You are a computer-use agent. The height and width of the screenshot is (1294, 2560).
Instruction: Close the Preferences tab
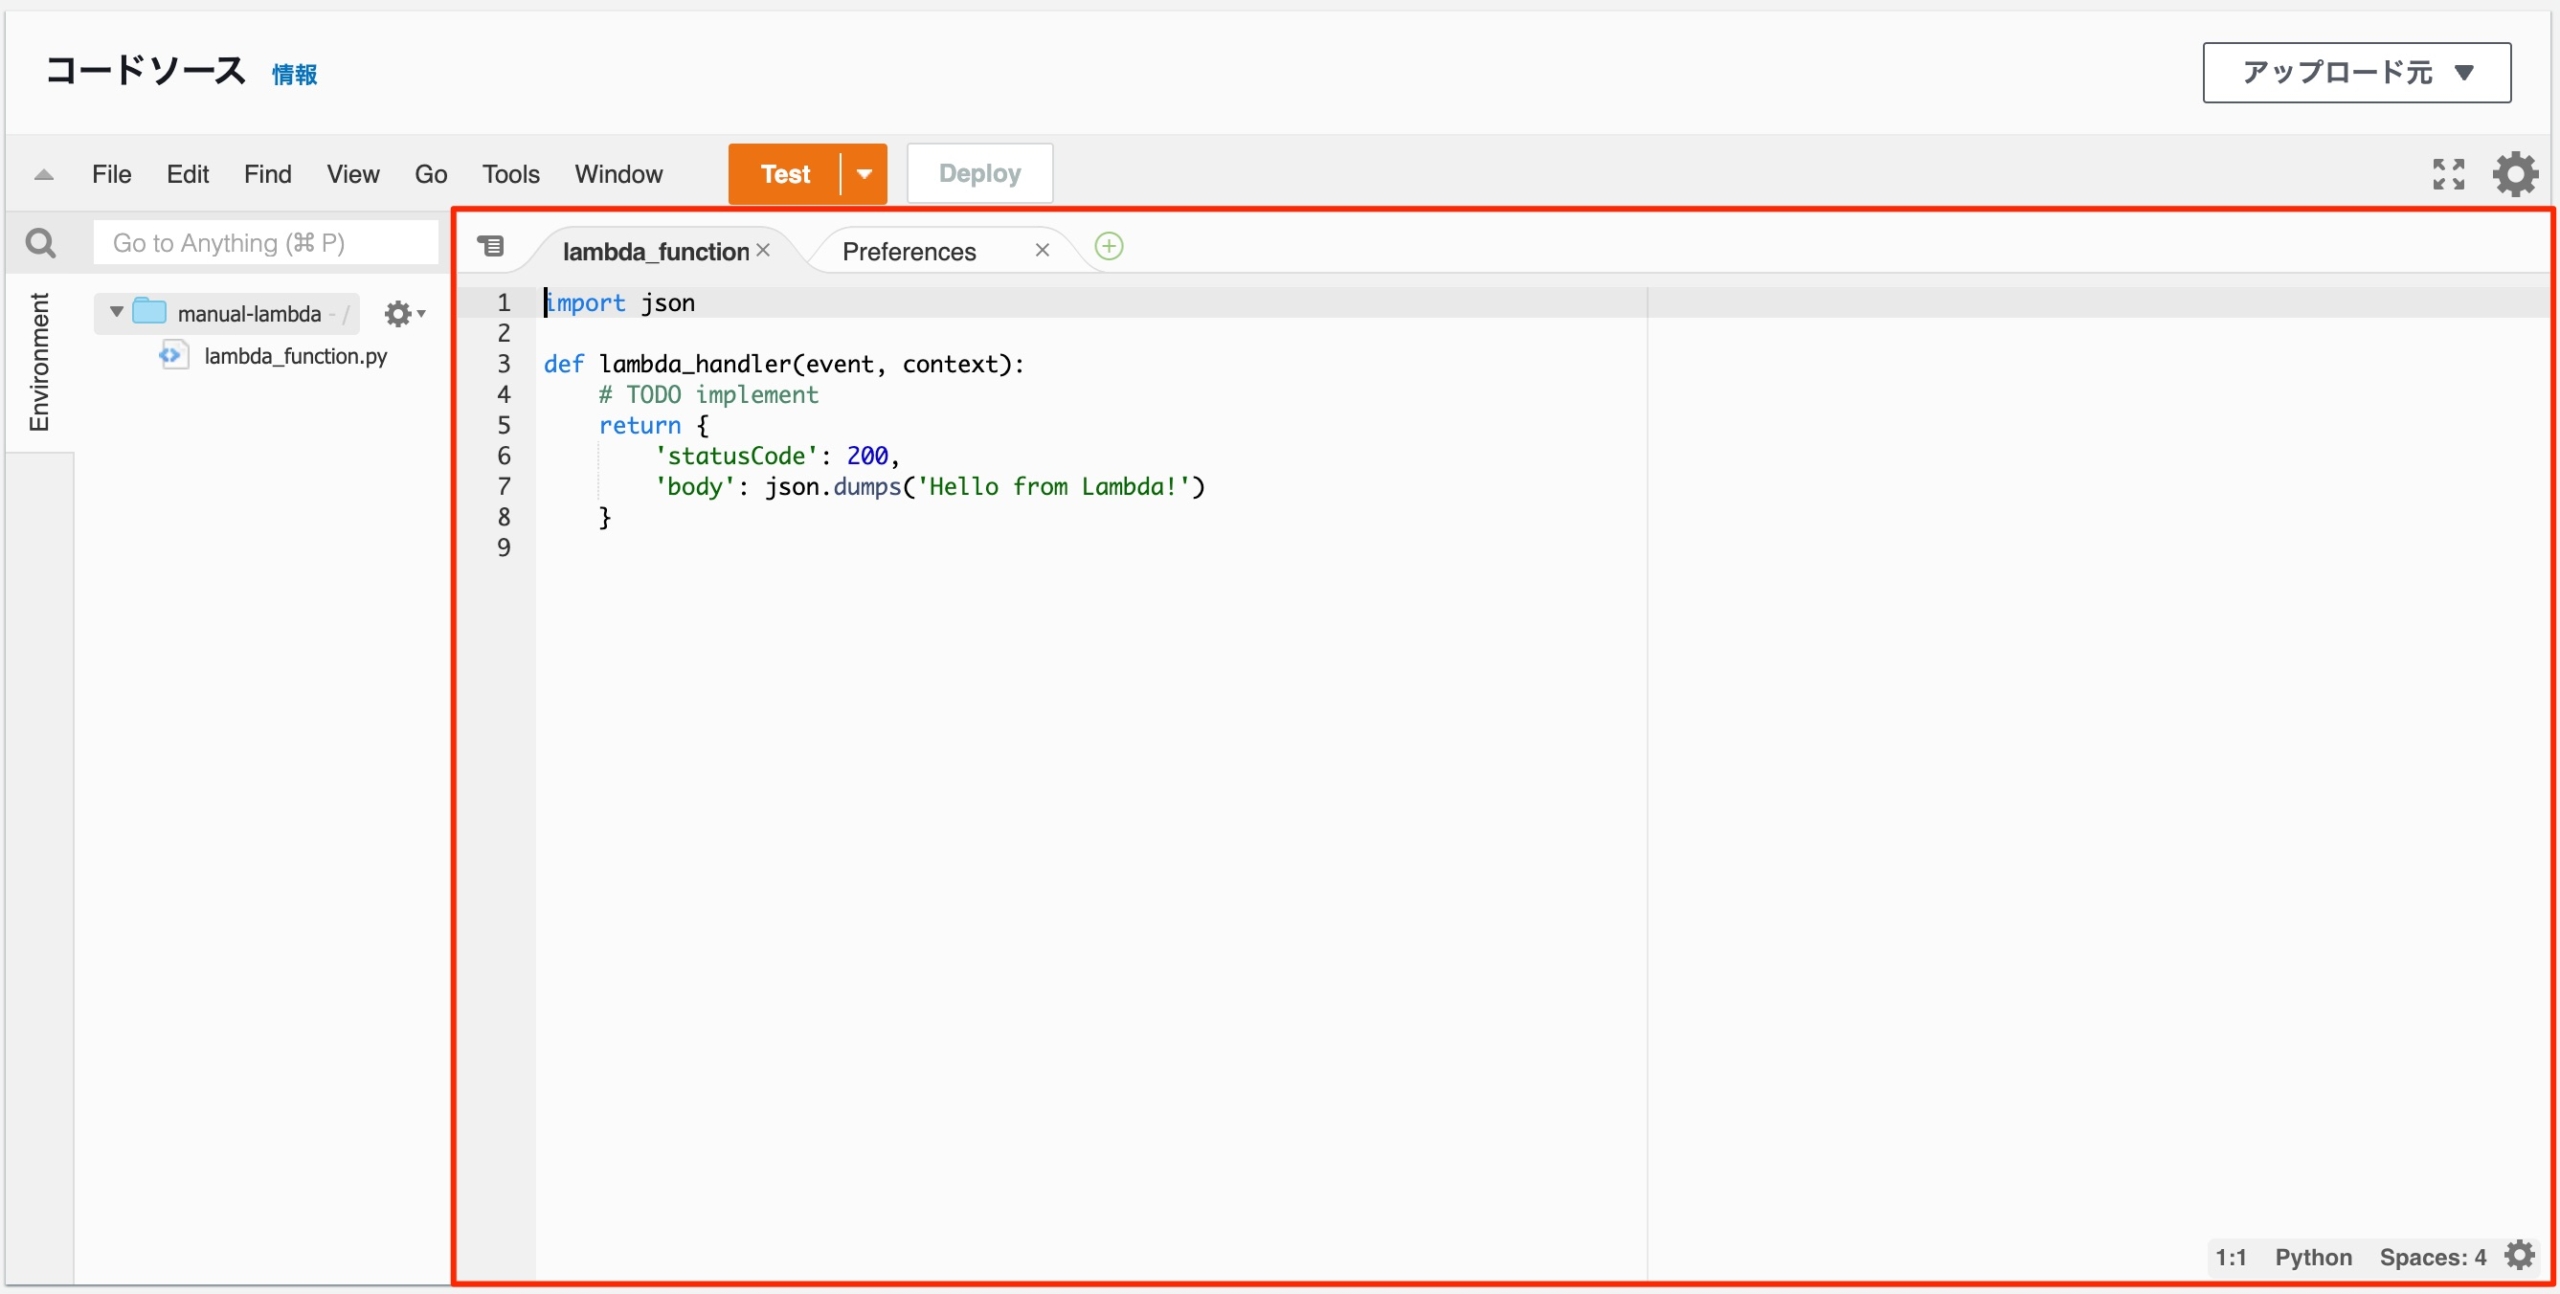click(x=1041, y=250)
